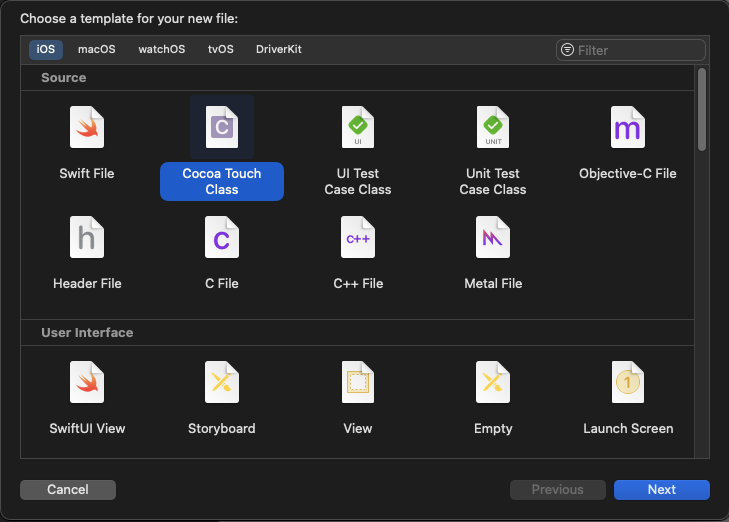Click the Cancel button
This screenshot has width=729, height=522.
[x=68, y=490]
